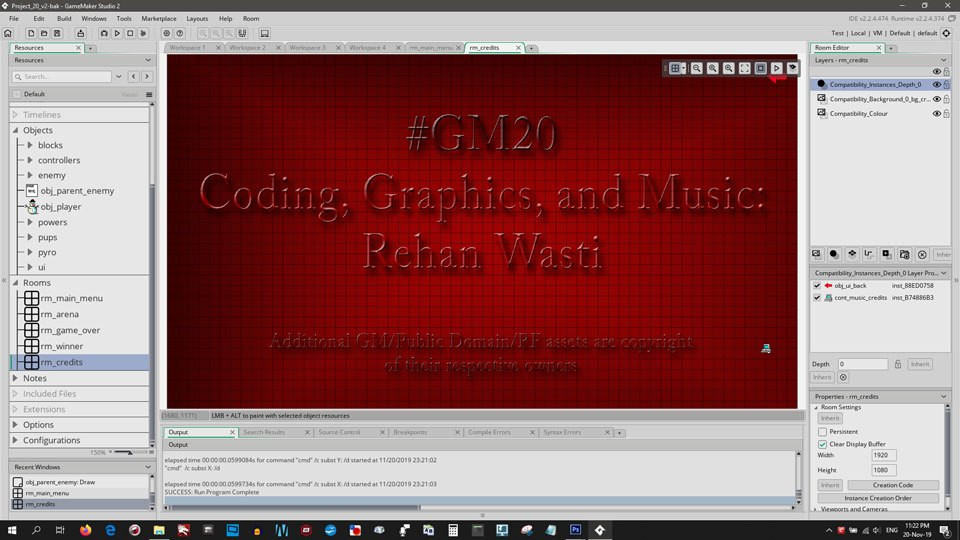Create new tile layer icon
The width and height of the screenshot is (960, 540).
coord(852,254)
